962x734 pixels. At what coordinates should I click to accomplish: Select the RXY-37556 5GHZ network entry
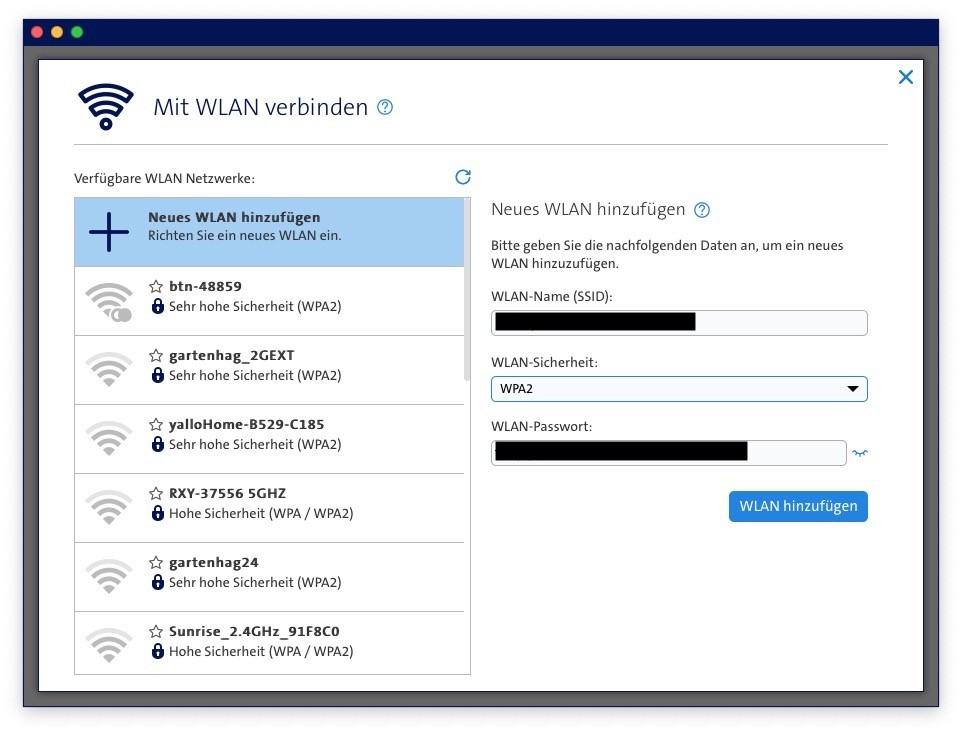270,508
